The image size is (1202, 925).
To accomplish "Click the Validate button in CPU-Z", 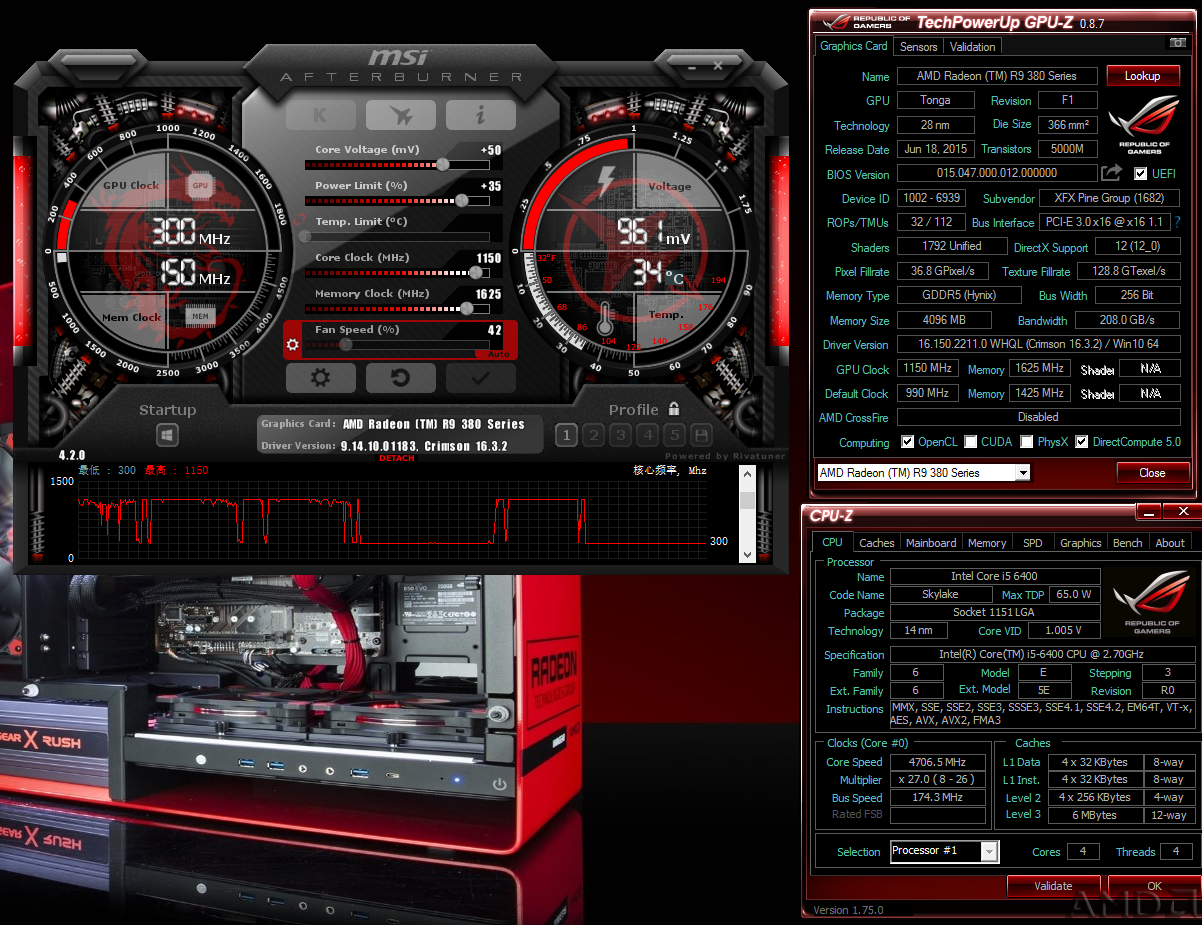I will click(x=1053, y=886).
